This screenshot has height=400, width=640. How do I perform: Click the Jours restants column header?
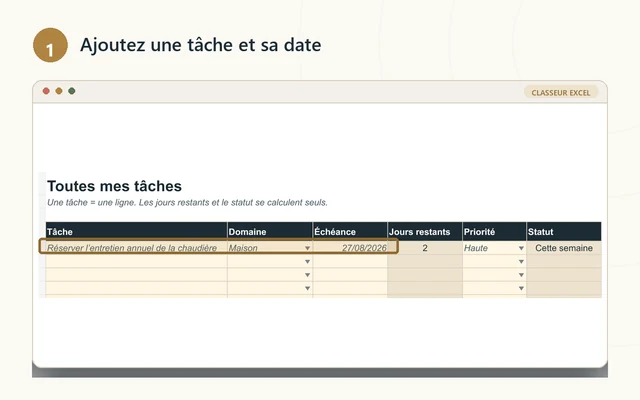coord(424,231)
